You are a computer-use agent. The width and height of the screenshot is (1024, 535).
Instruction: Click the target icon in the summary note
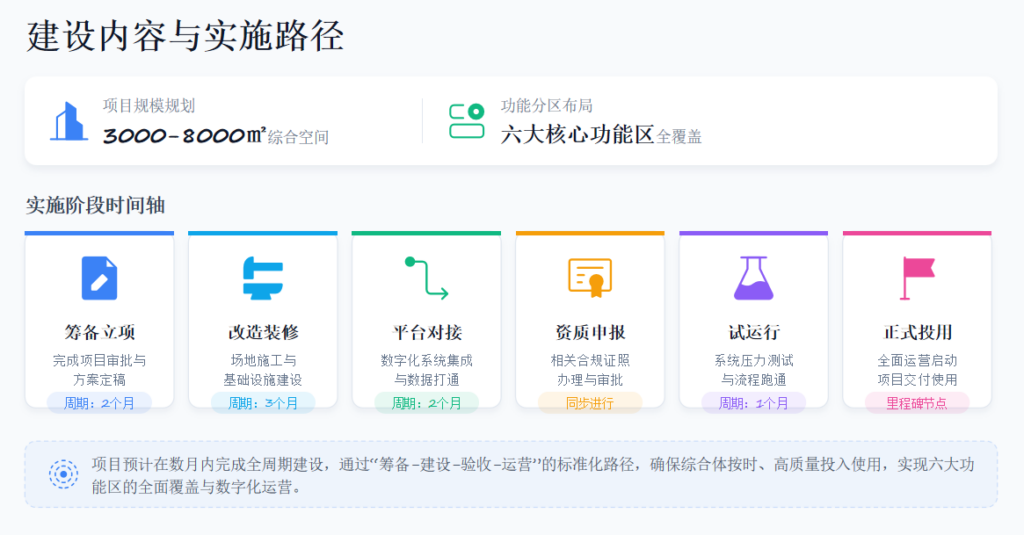click(64, 473)
